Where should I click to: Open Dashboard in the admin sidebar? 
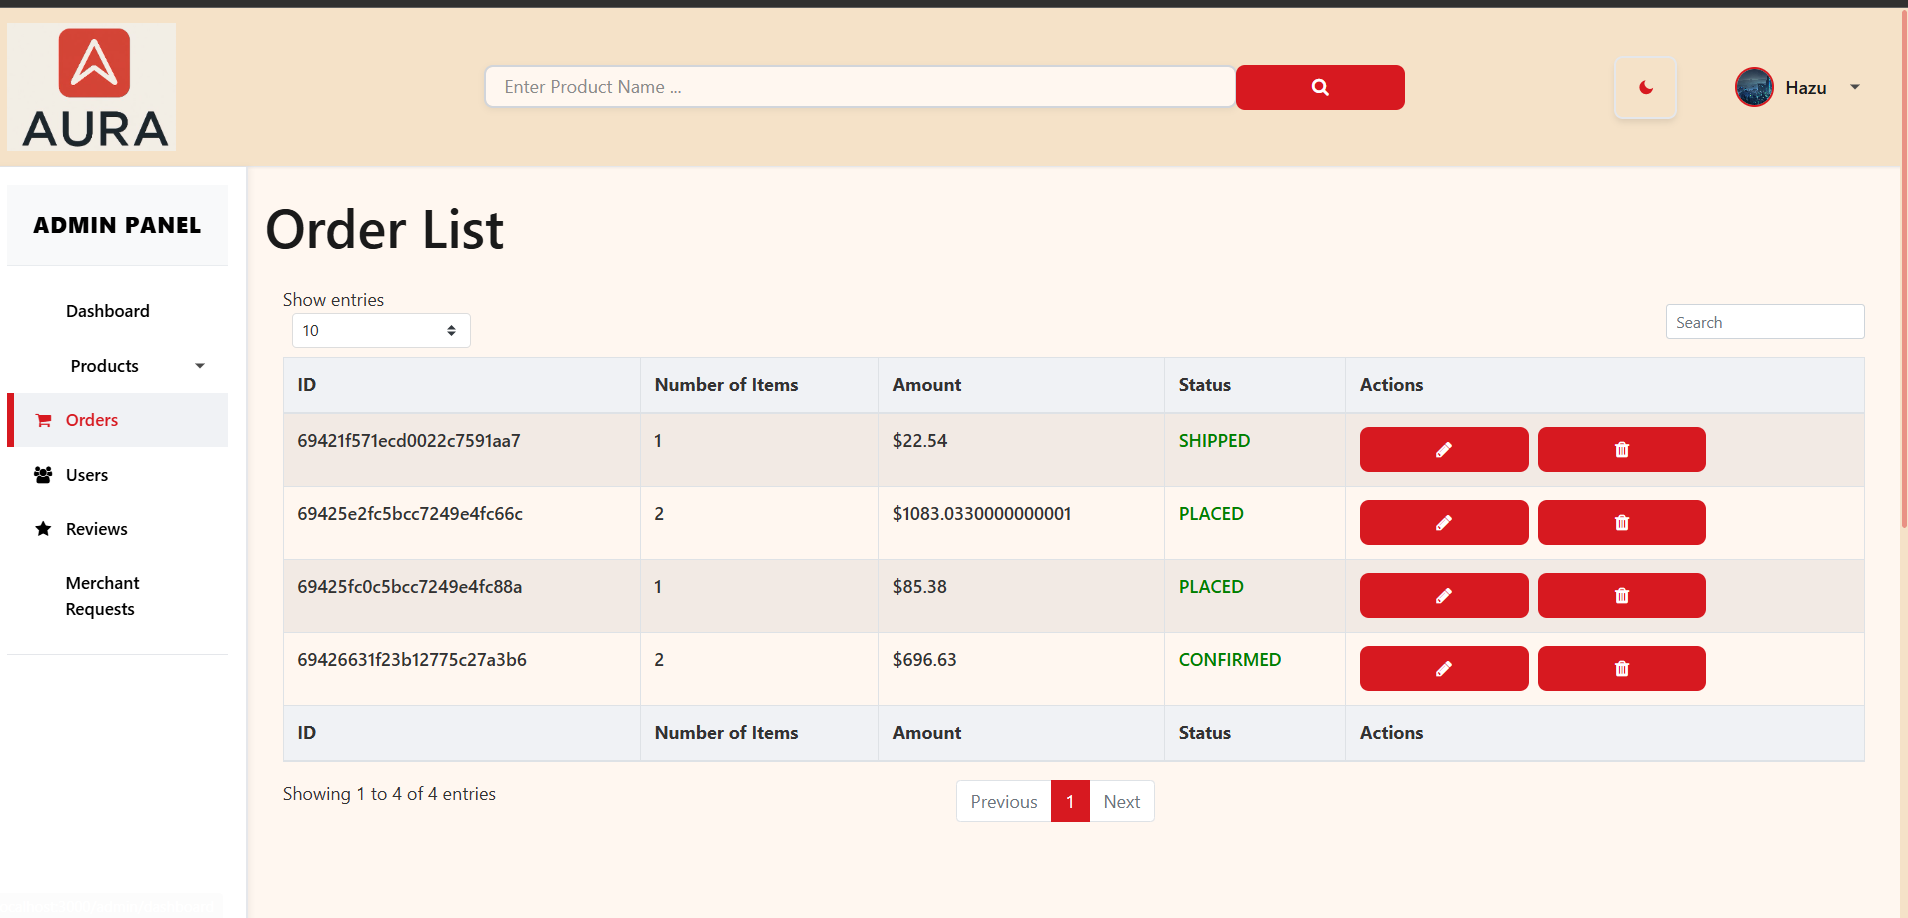coord(108,311)
